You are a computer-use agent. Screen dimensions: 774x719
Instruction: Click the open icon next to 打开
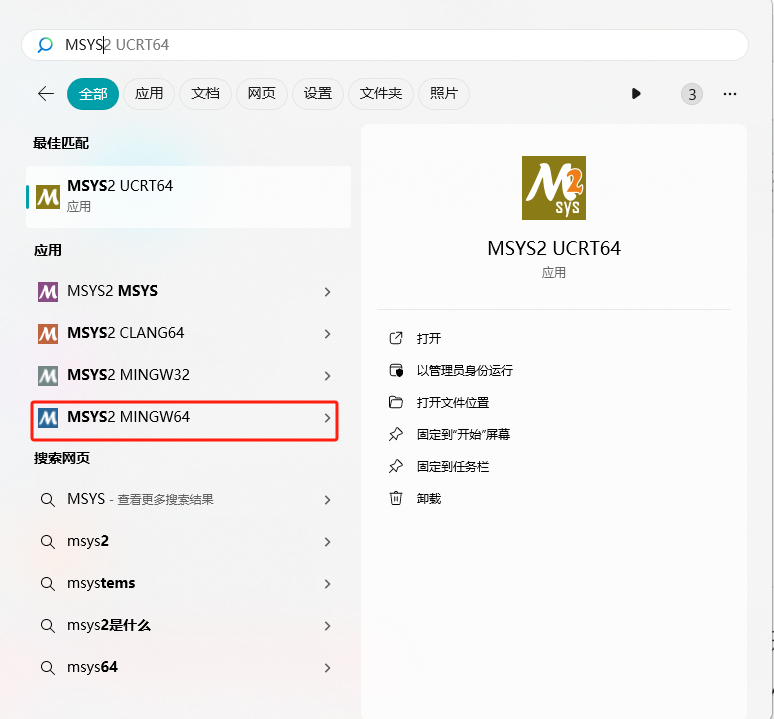click(x=395, y=338)
